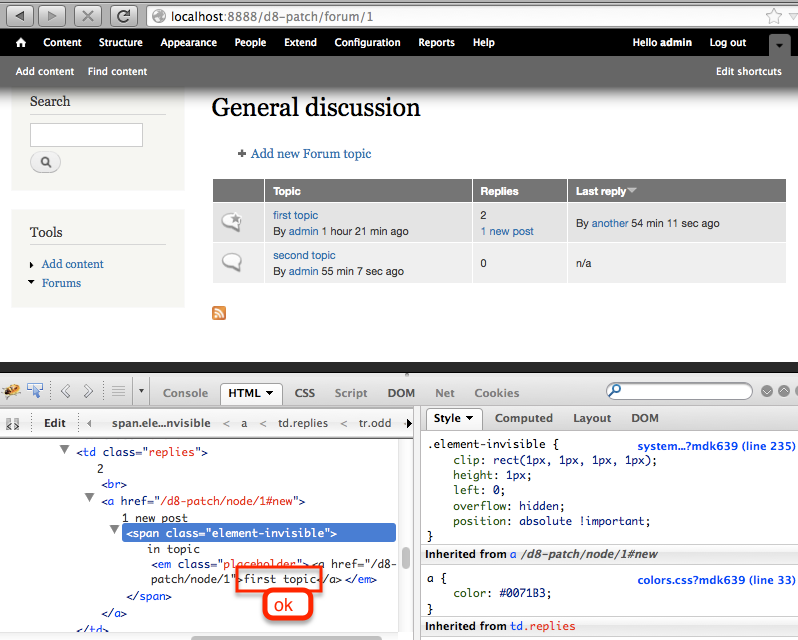798x640 pixels.
Task: Click the Firebug bug icon
Action: [x=11, y=391]
